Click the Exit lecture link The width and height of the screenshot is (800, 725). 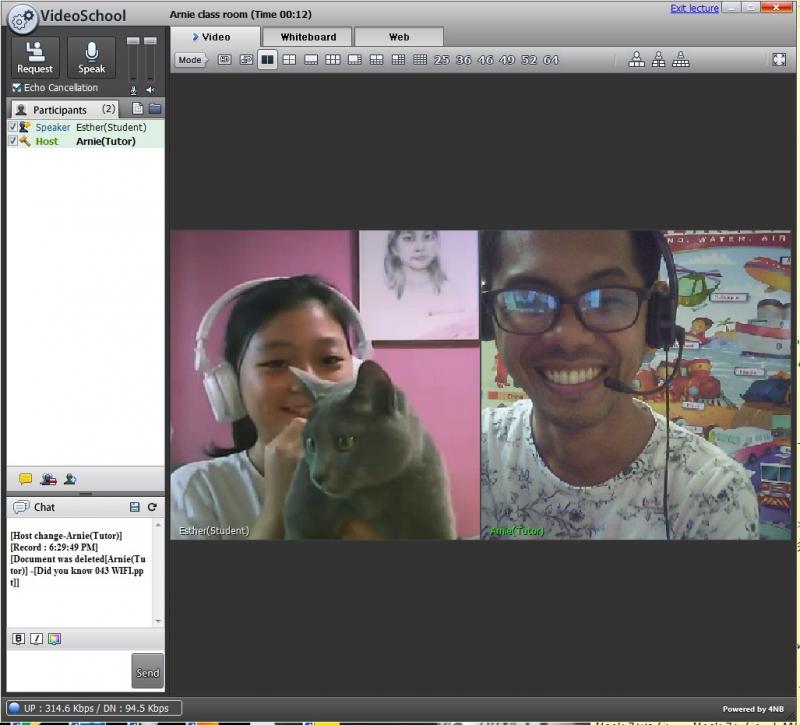(x=694, y=8)
